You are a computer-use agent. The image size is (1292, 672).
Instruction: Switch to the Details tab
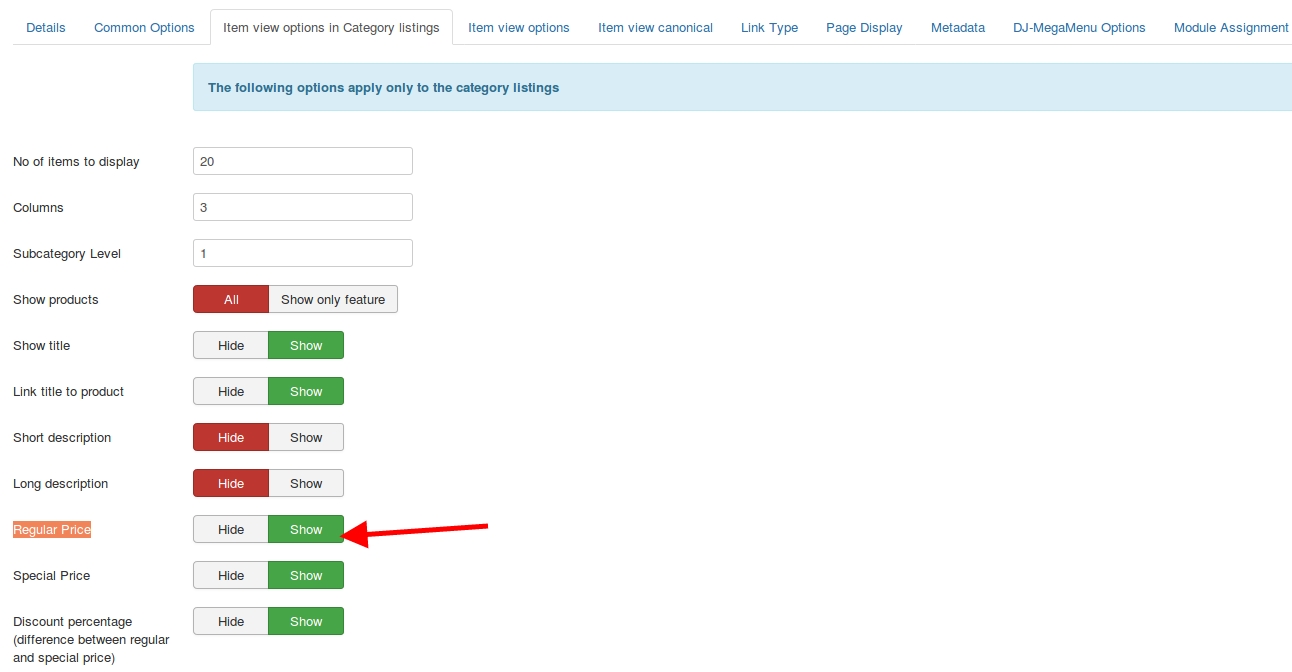coord(46,27)
